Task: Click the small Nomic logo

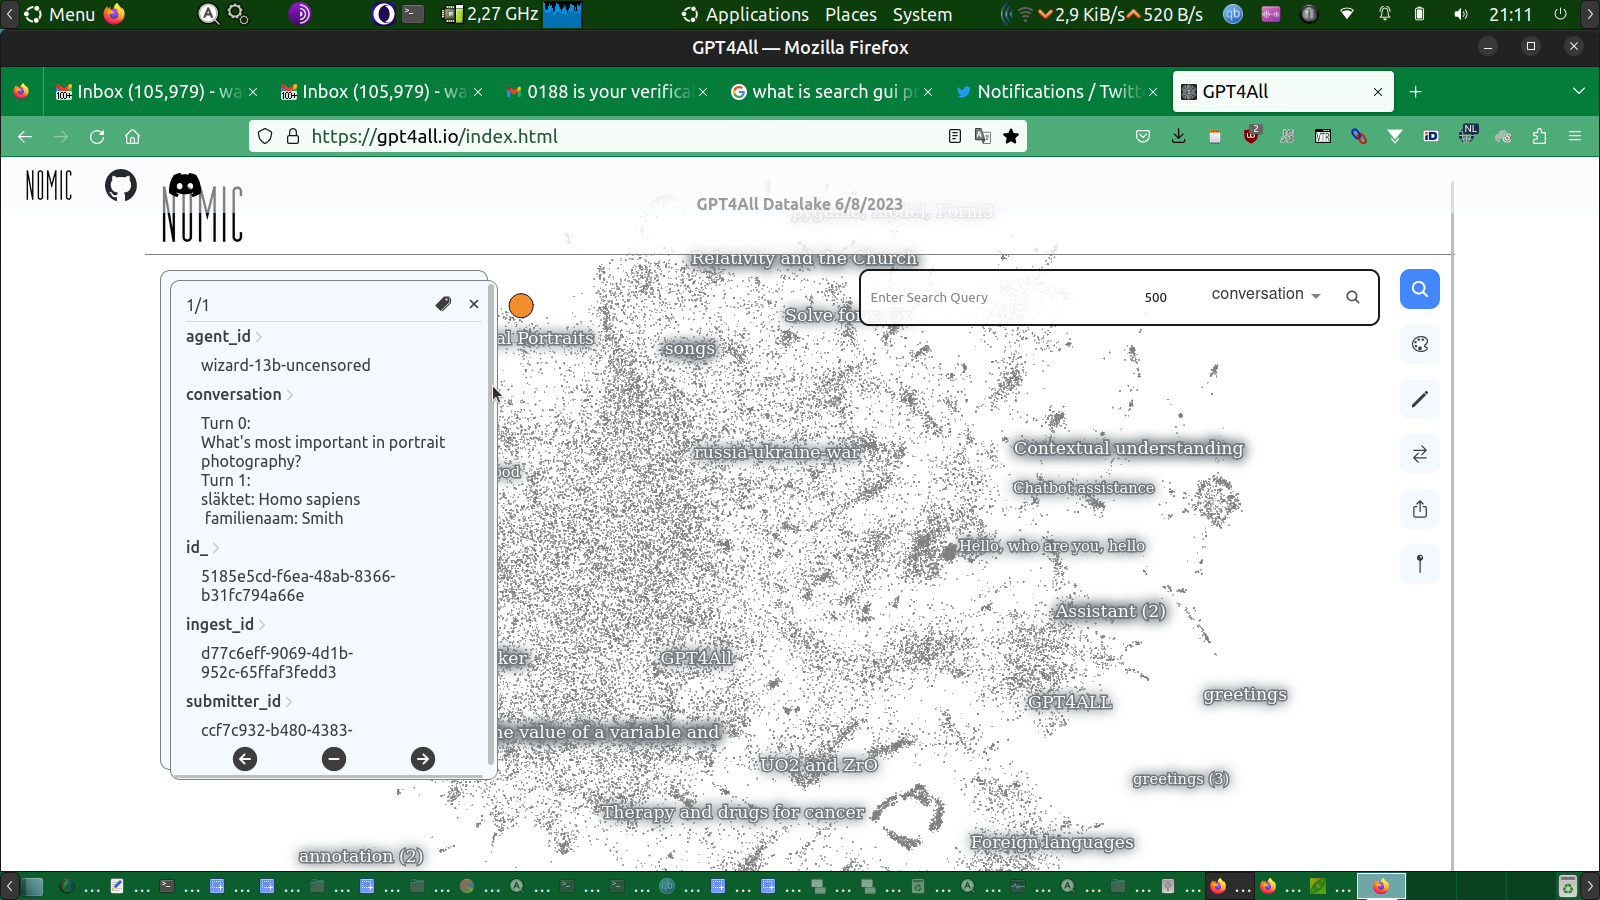Action: 49,185
